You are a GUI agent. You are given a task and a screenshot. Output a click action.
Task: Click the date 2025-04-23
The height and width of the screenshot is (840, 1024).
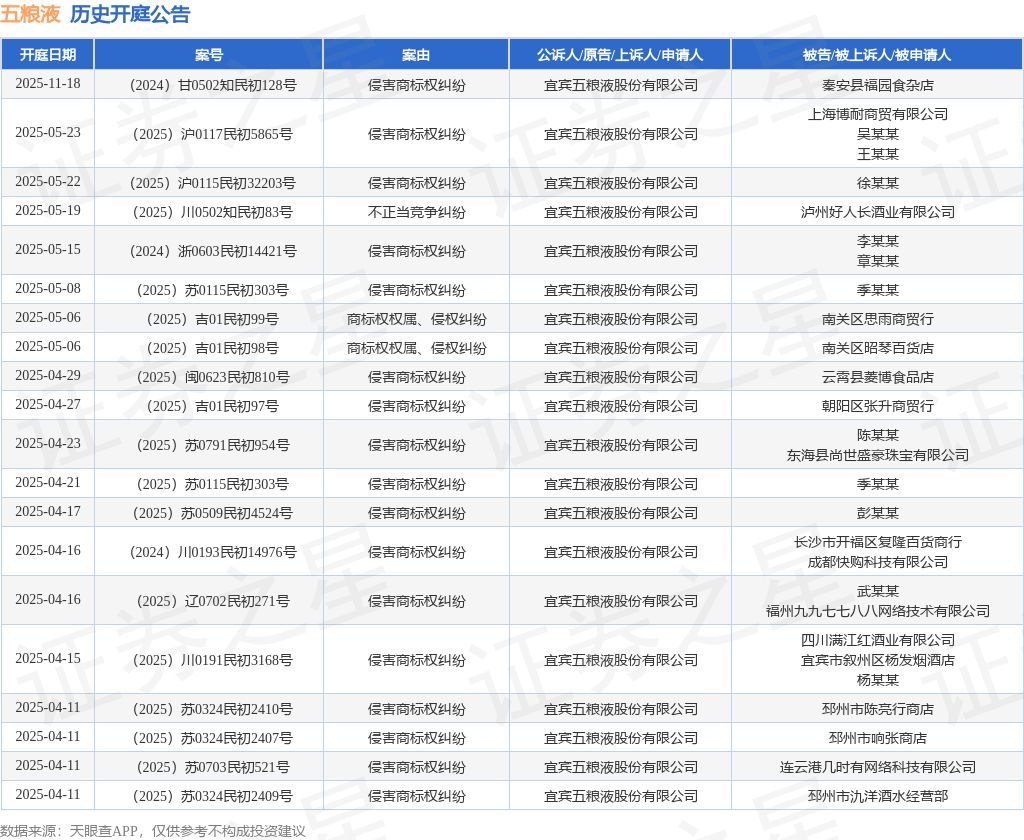point(48,444)
